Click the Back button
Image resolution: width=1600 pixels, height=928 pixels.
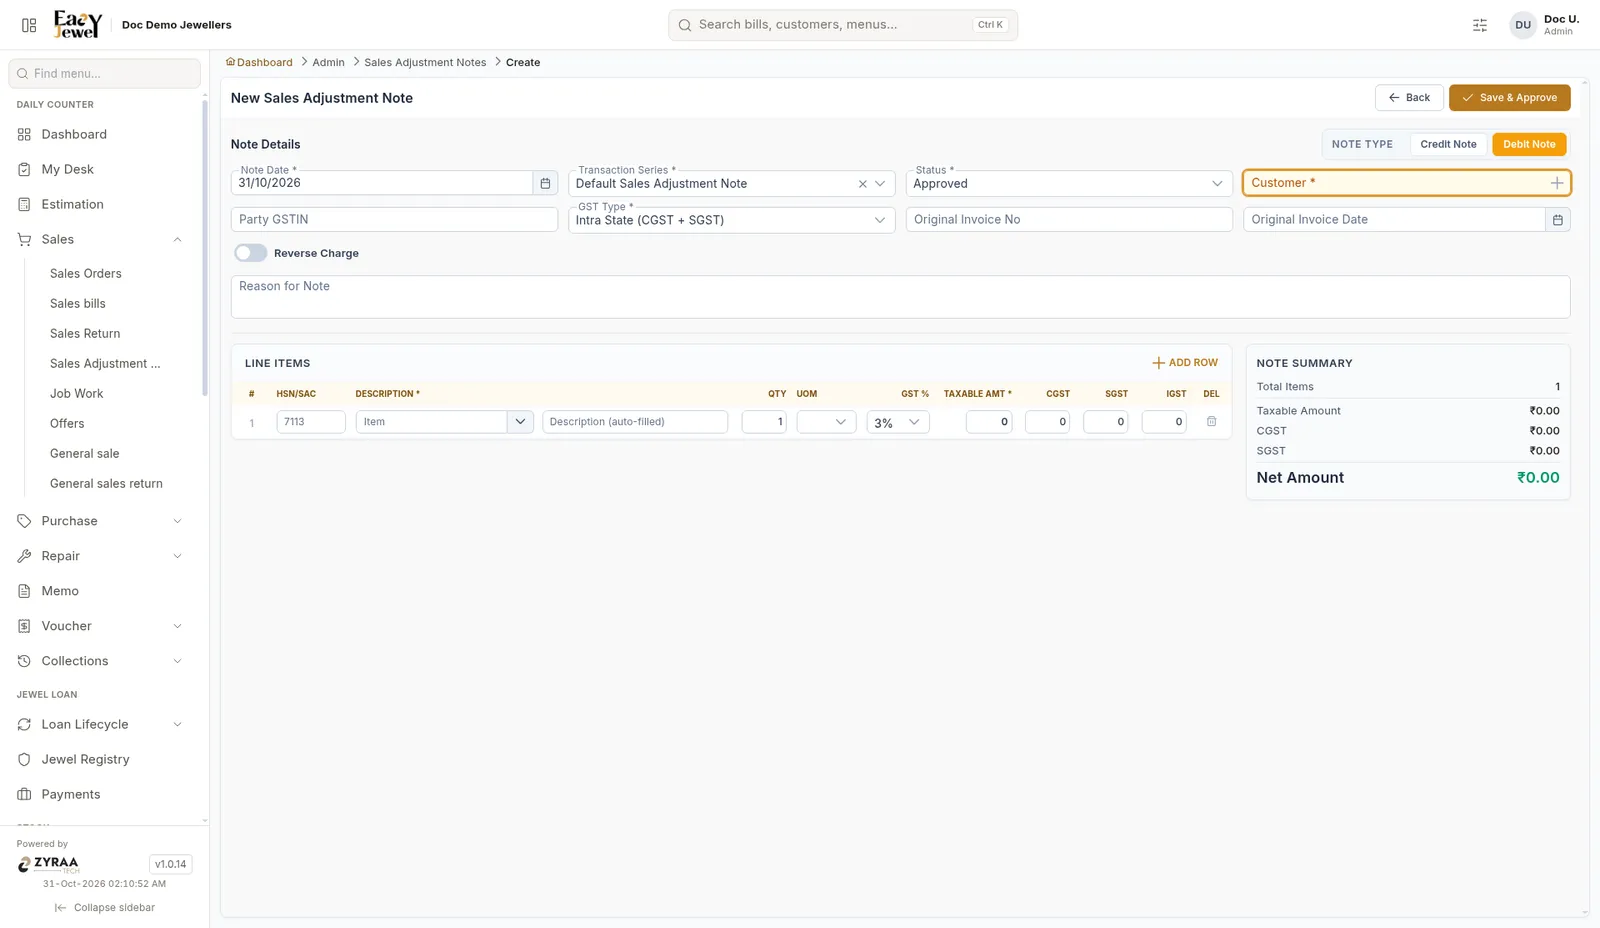click(x=1409, y=98)
